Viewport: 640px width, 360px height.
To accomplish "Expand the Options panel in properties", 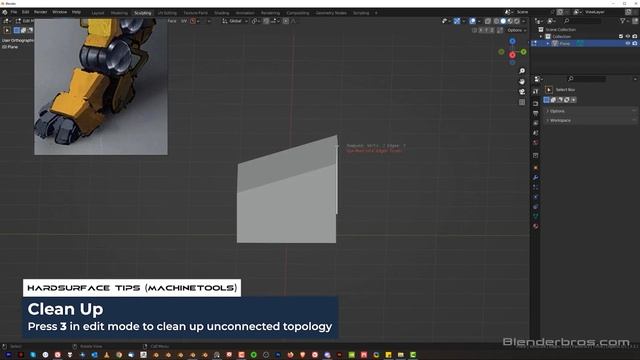I will click(x=590, y=111).
